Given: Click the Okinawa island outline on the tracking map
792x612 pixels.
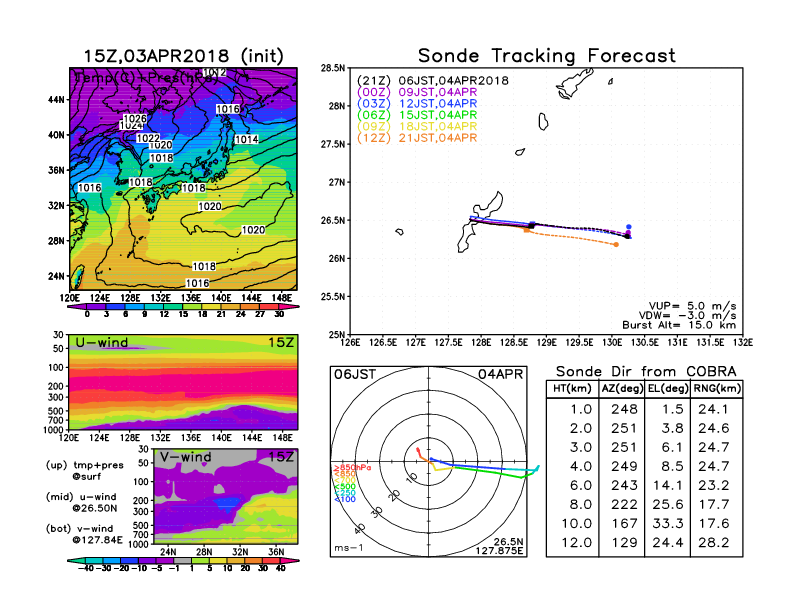Looking at the screenshot, I should click(479, 222).
